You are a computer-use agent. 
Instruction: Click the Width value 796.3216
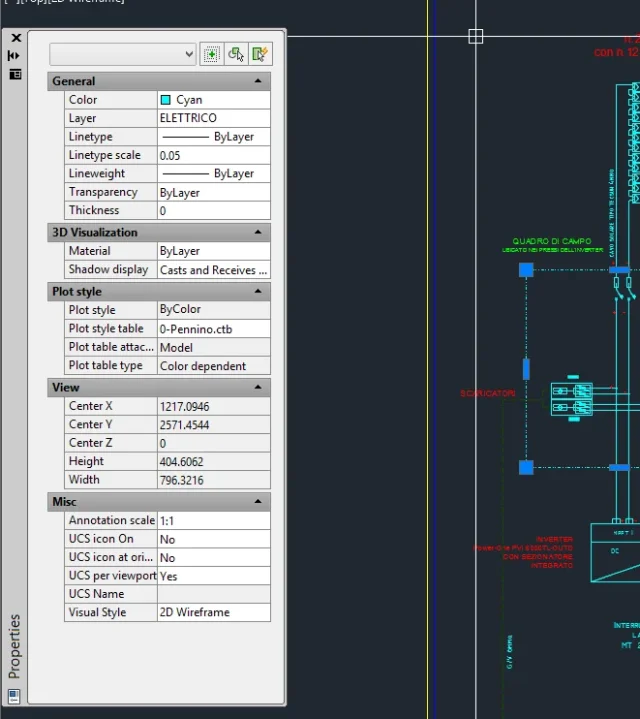(x=214, y=480)
